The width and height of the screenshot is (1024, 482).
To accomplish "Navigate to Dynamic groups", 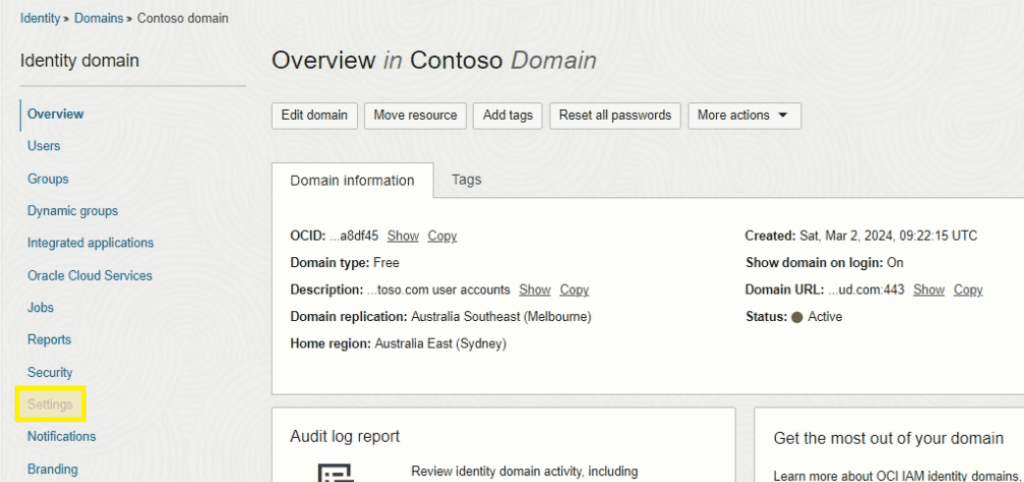I will coord(72,211).
